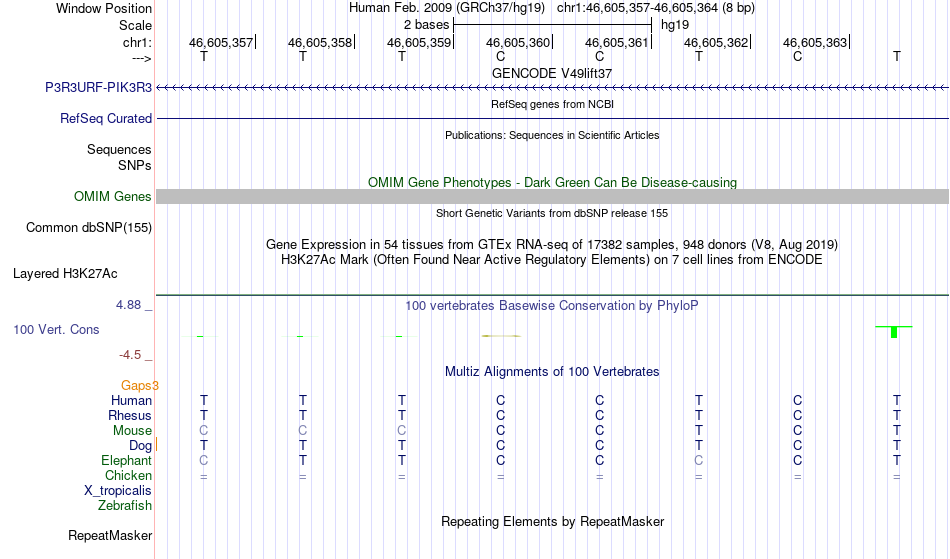Click position label 46,605,362 on ruler
The height and width of the screenshot is (559, 950).
[x=716, y=42]
